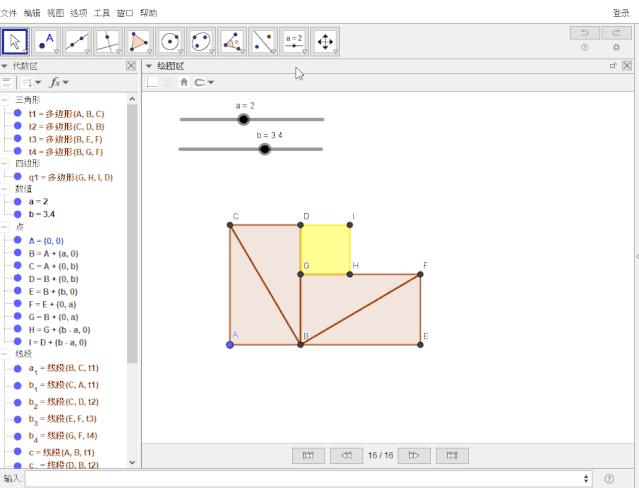Close the algebra view panel
Screen dimensions: 639x488
(131, 66)
